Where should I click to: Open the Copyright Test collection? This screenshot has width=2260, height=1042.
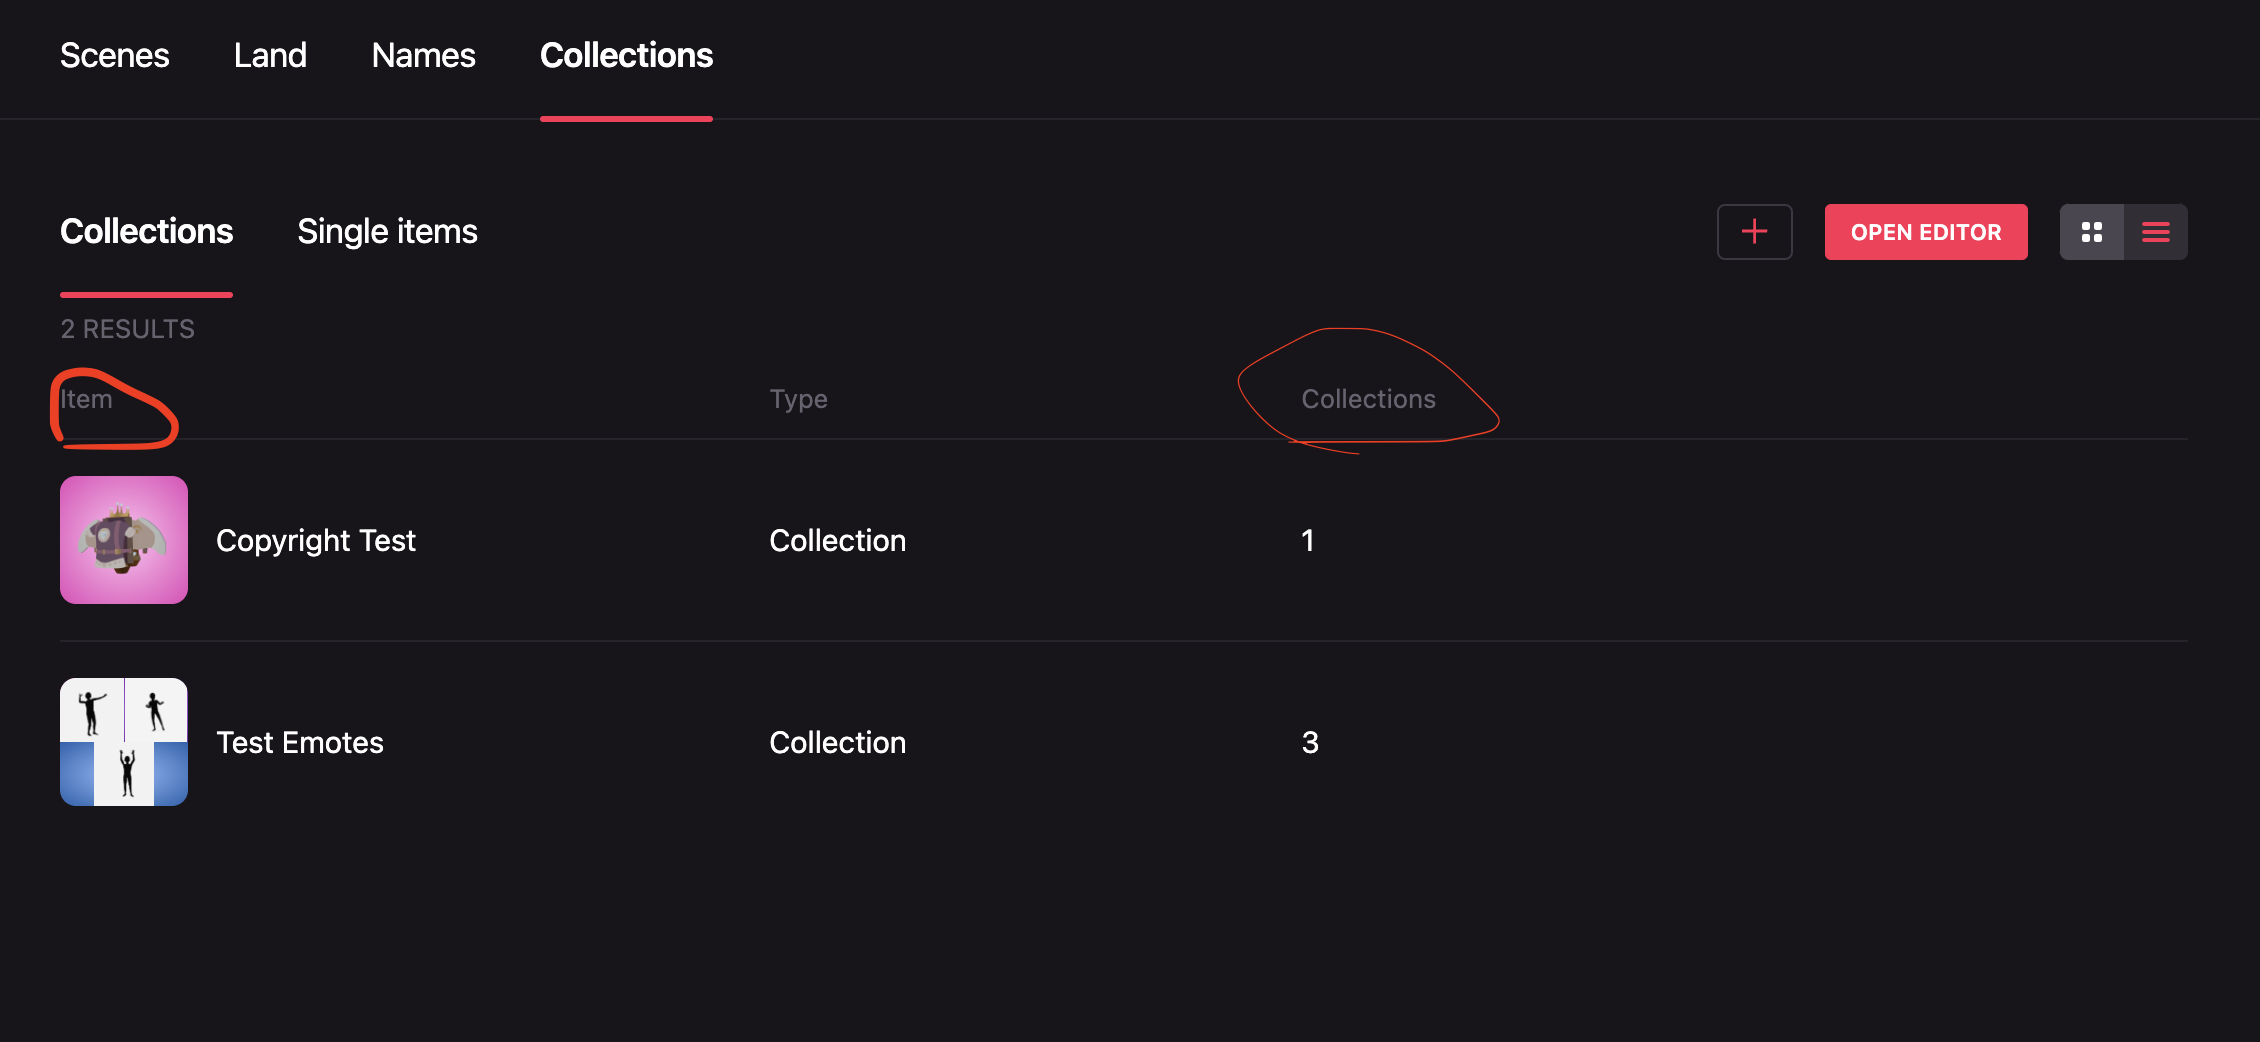click(x=316, y=539)
